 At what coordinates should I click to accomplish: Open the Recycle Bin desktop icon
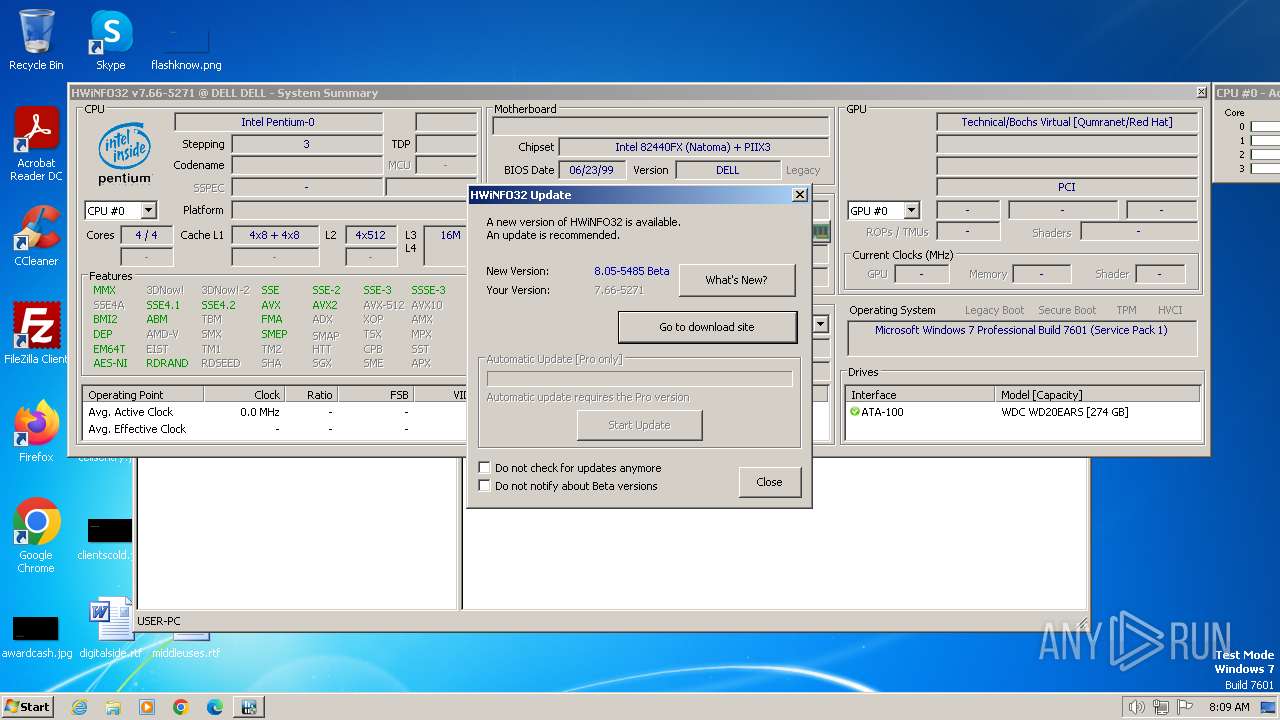[x=36, y=40]
